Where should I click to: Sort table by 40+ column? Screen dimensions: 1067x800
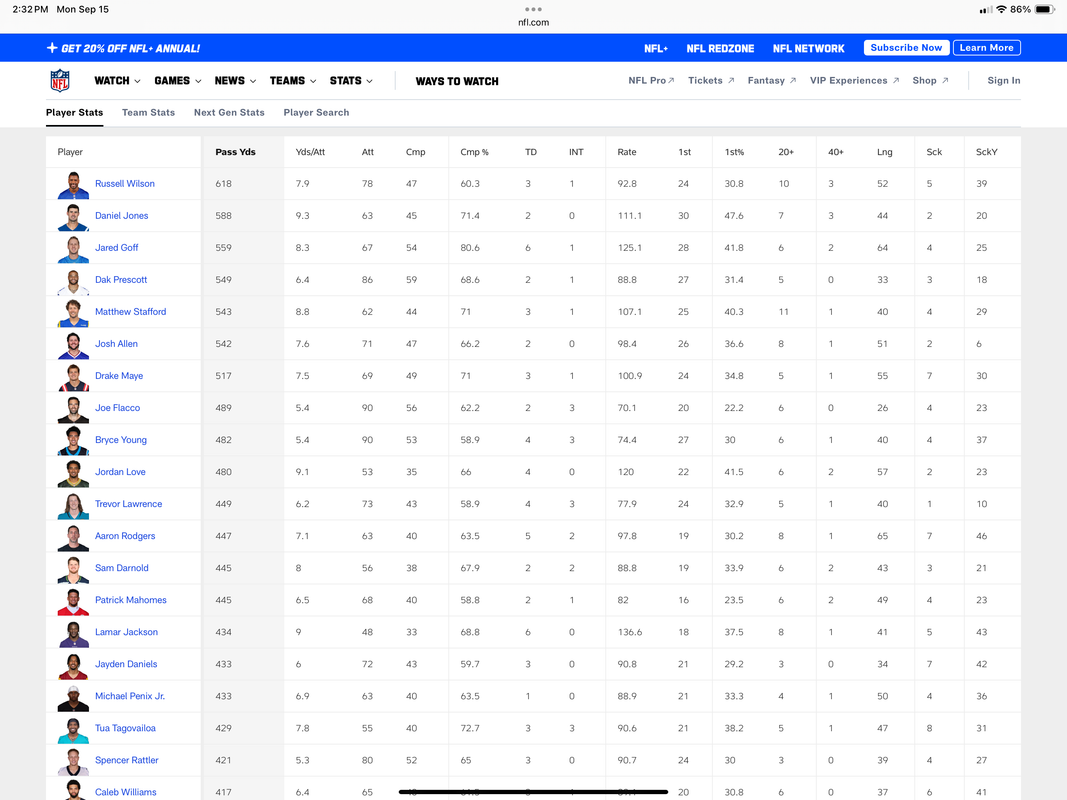836,152
